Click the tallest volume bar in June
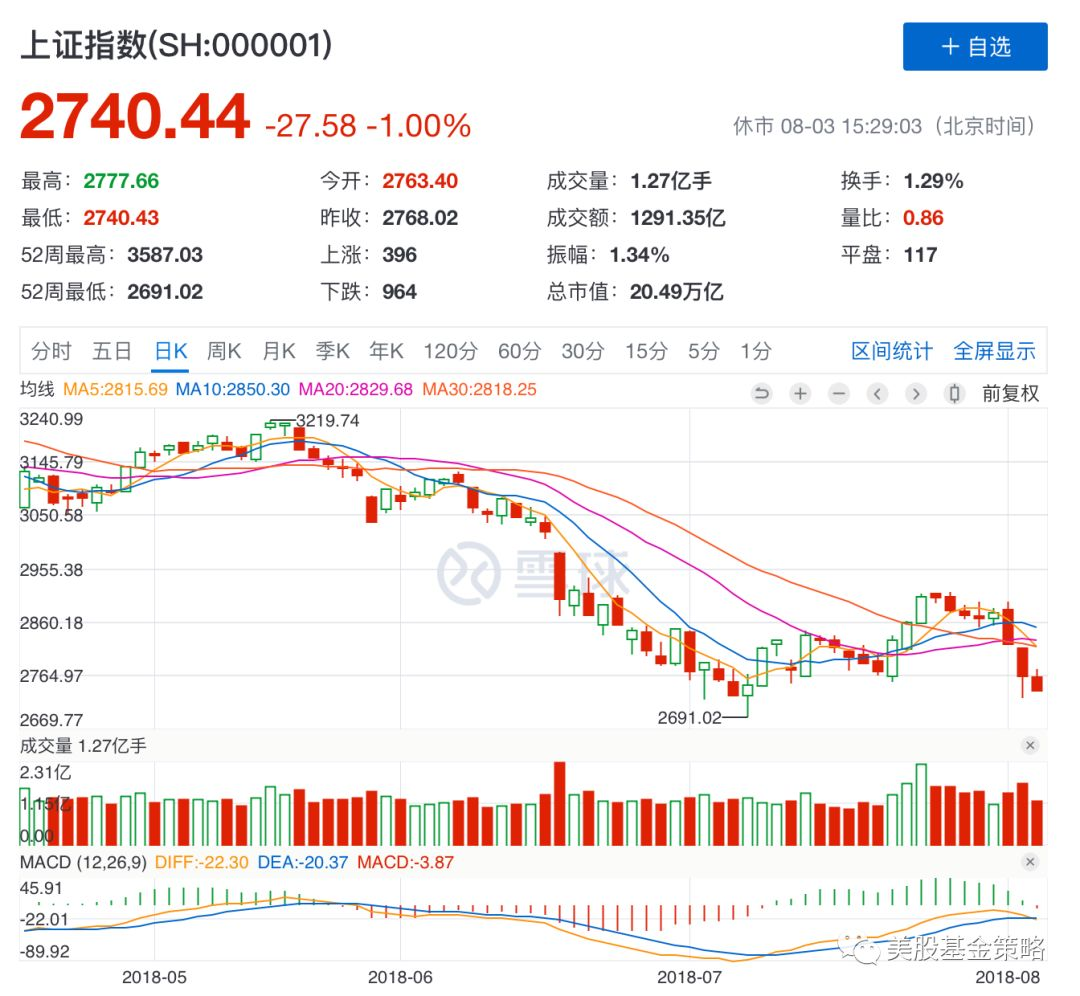 (x=559, y=803)
